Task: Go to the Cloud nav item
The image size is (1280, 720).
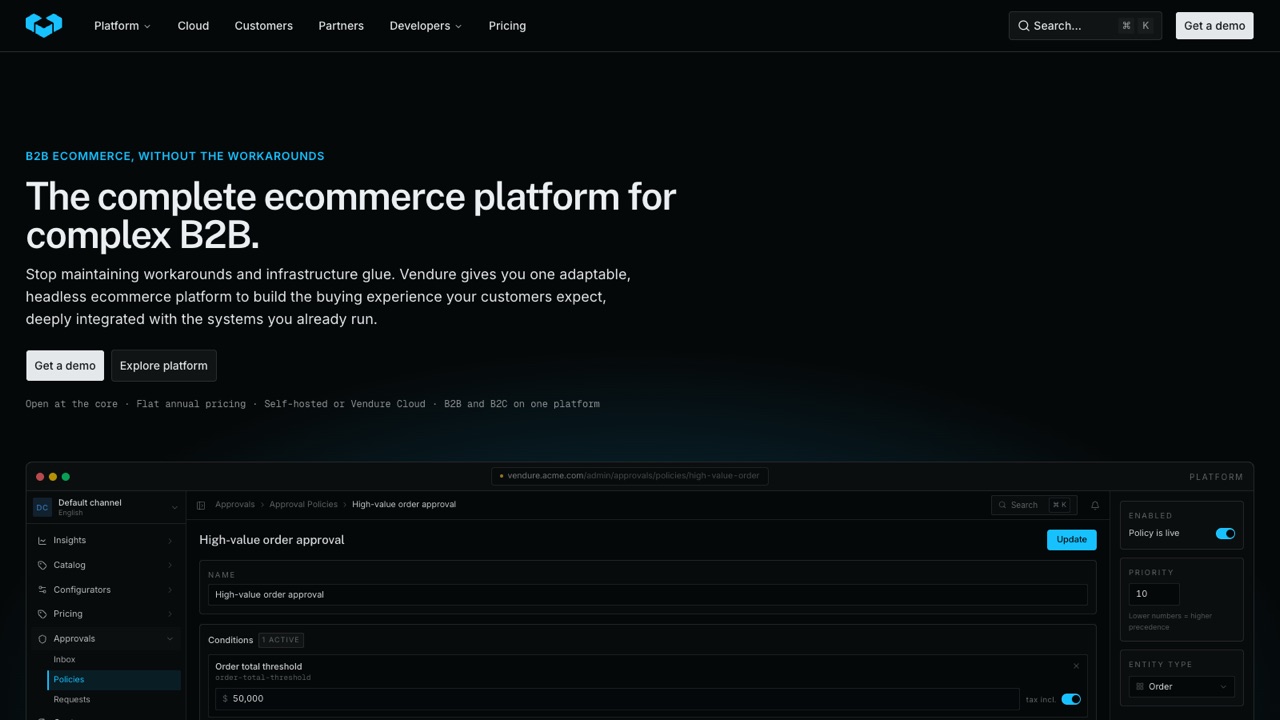Action: coord(193,26)
